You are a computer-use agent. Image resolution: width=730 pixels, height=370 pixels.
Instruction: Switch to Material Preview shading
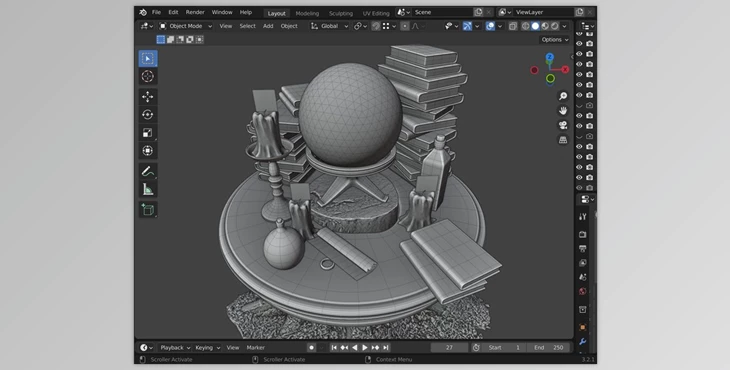point(545,26)
